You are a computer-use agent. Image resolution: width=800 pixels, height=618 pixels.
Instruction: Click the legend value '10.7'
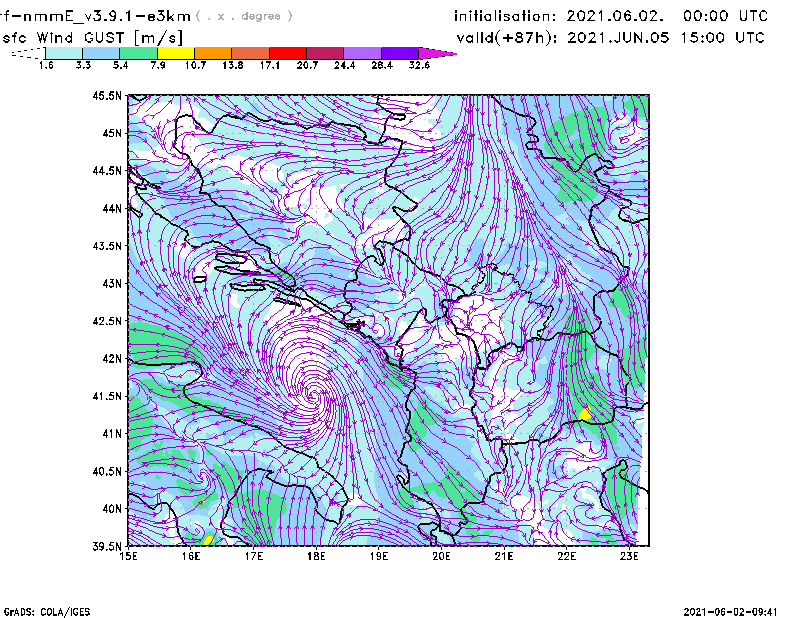click(195, 65)
